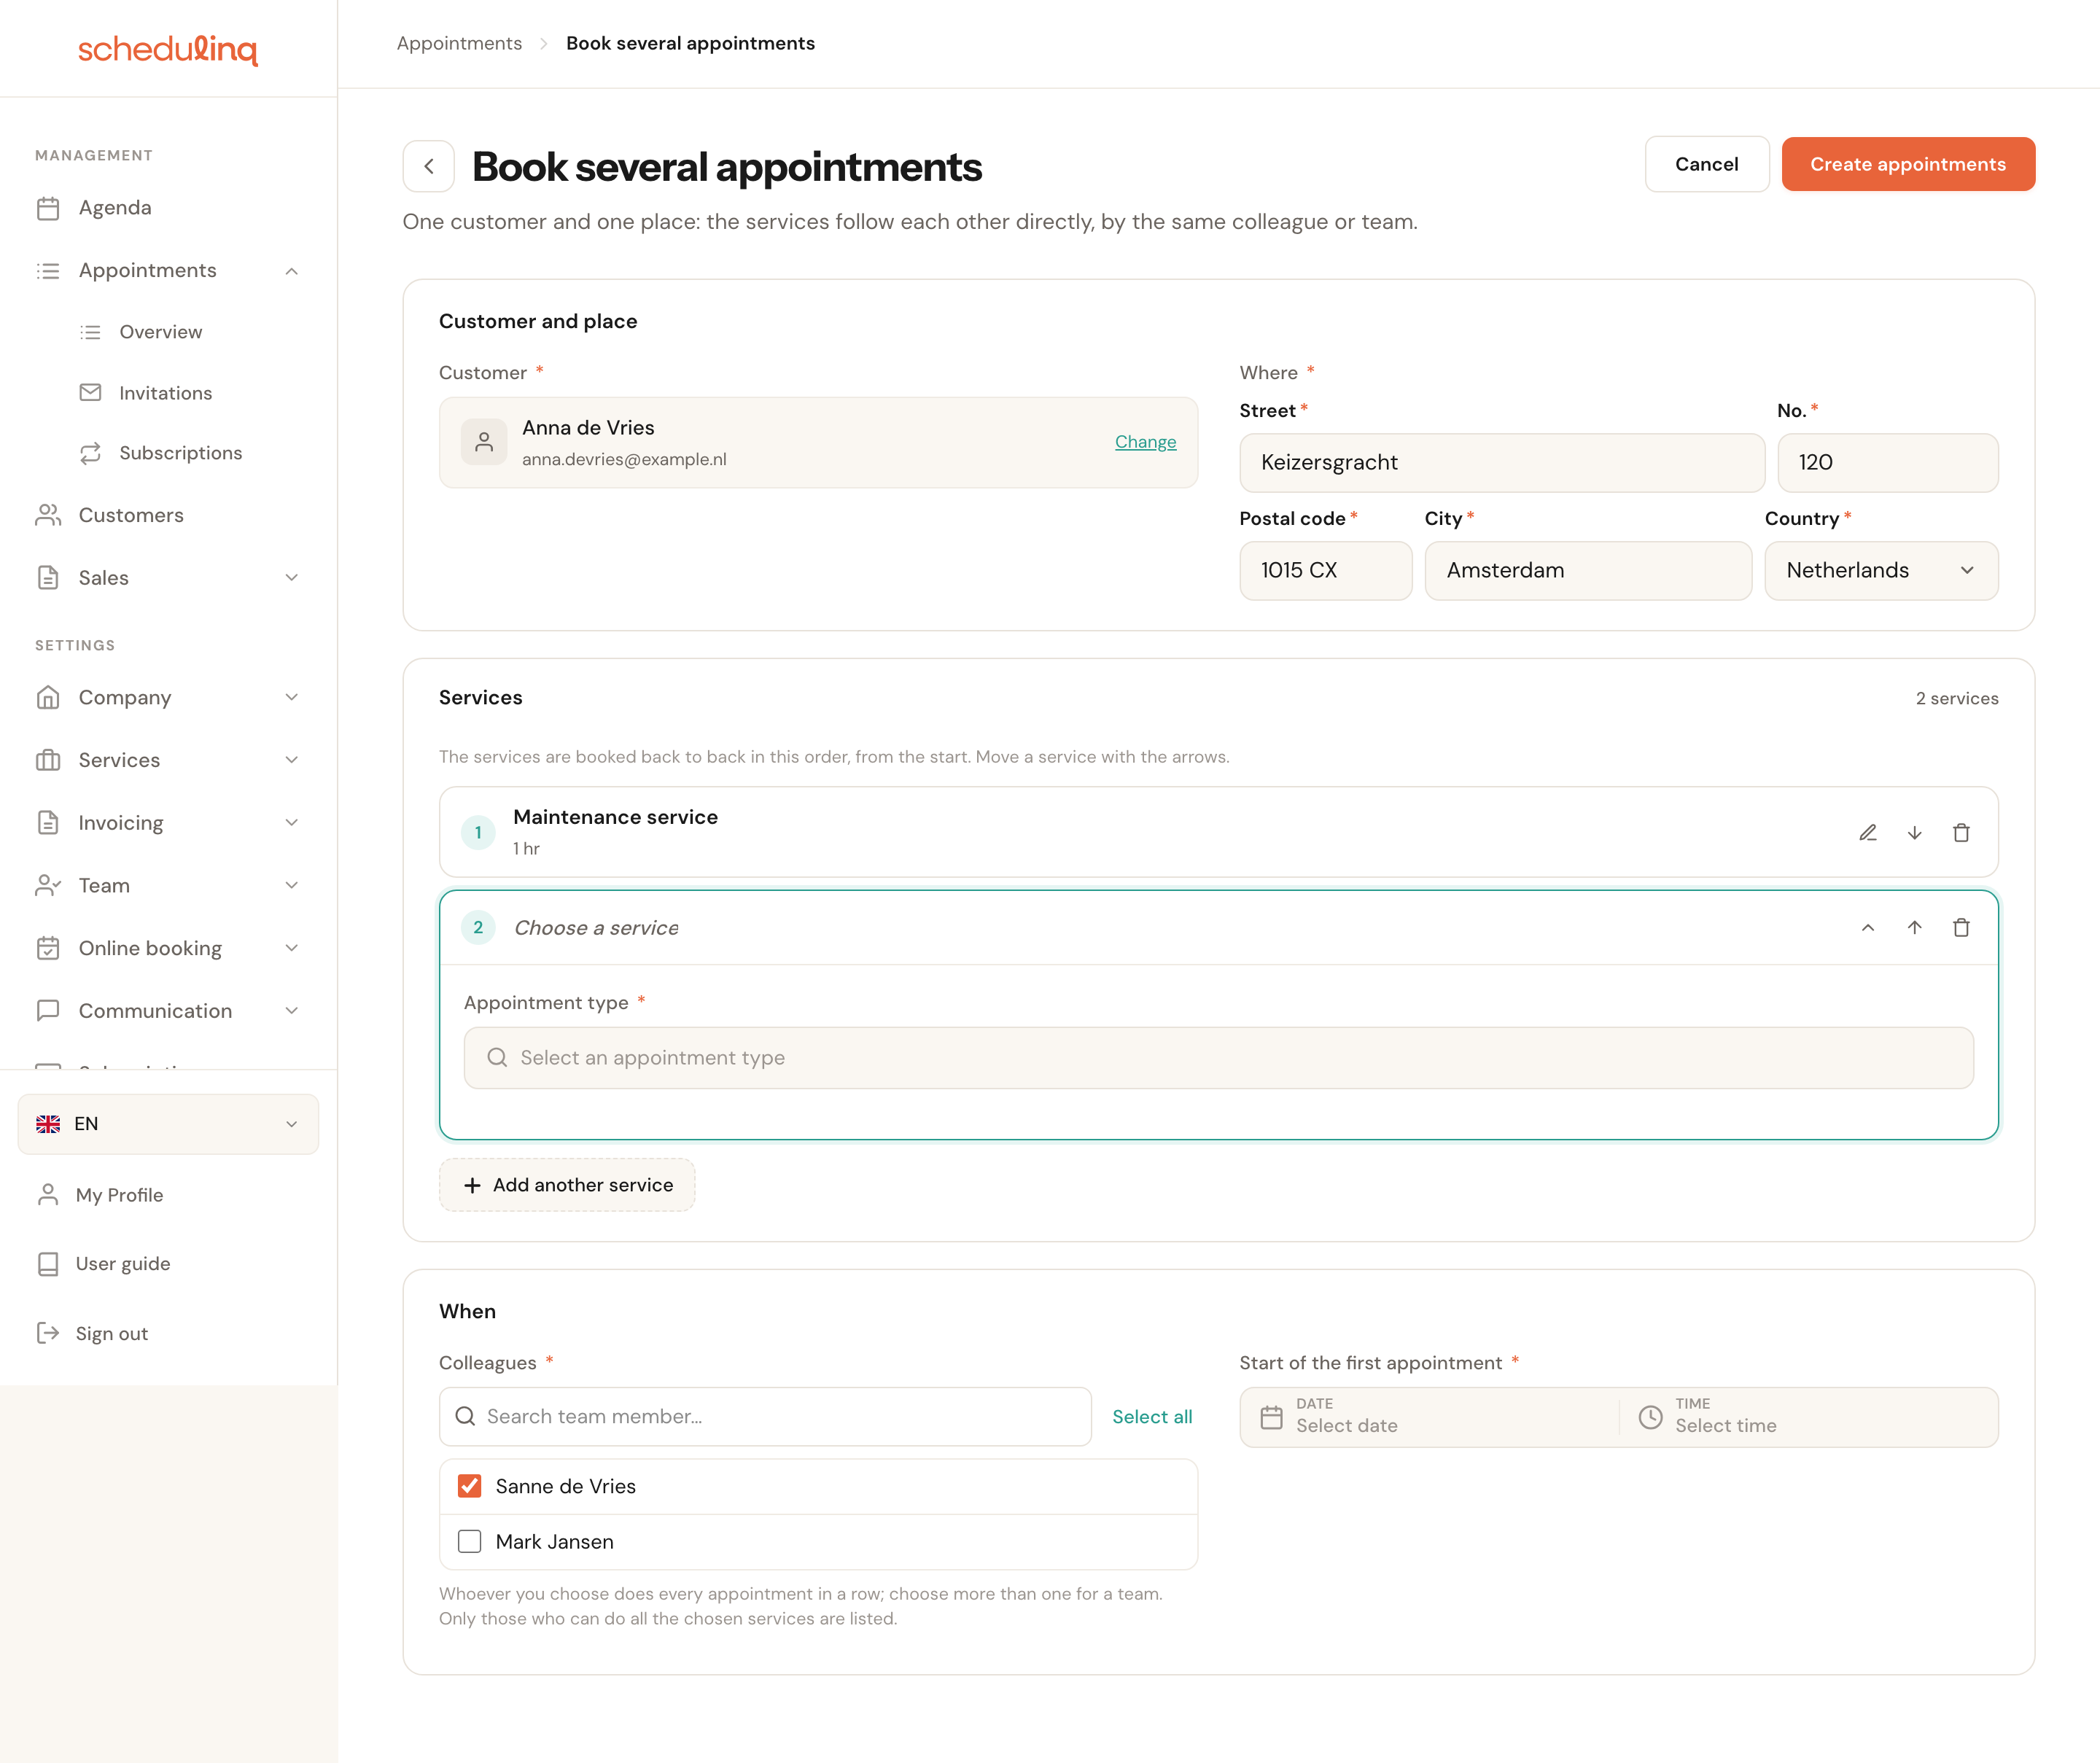Open Agenda from the sidebar

[168, 208]
